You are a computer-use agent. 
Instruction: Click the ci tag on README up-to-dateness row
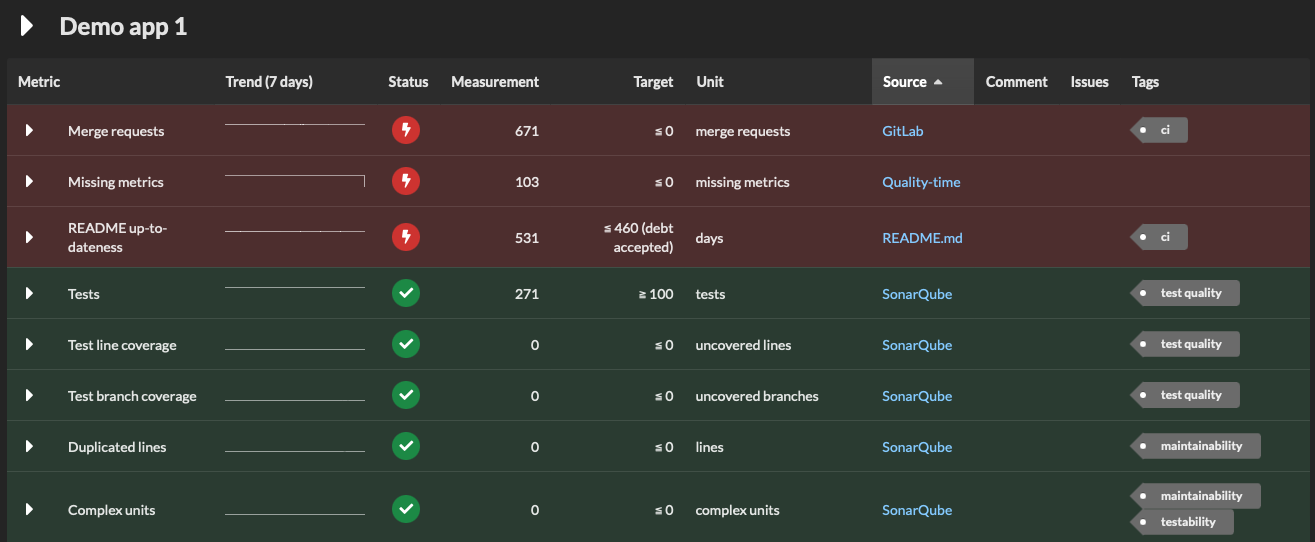click(1159, 237)
